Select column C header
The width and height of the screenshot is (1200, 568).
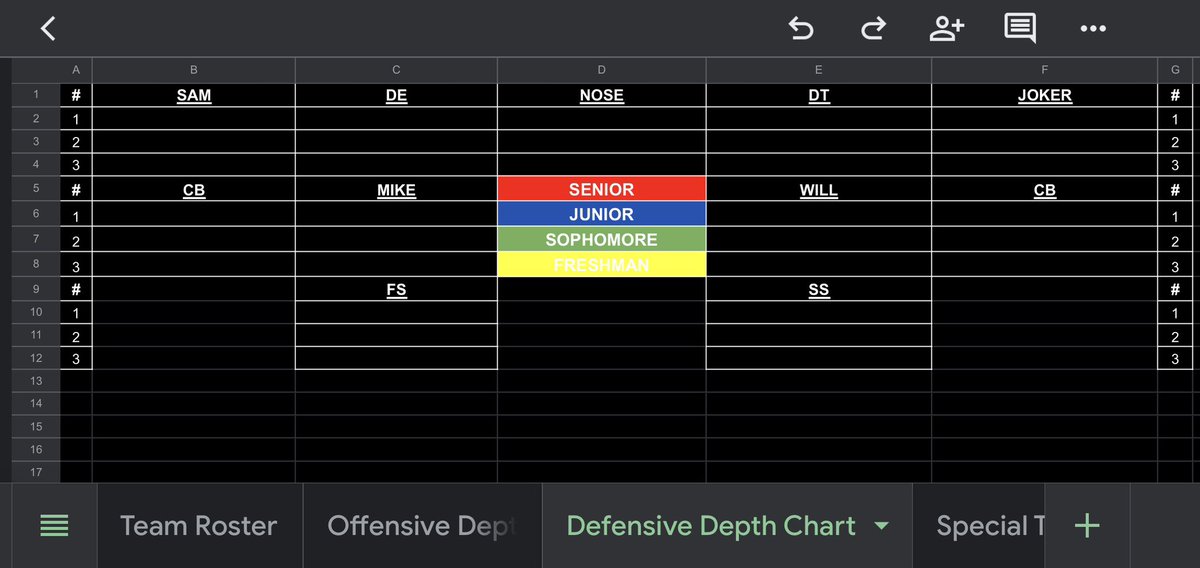396,70
